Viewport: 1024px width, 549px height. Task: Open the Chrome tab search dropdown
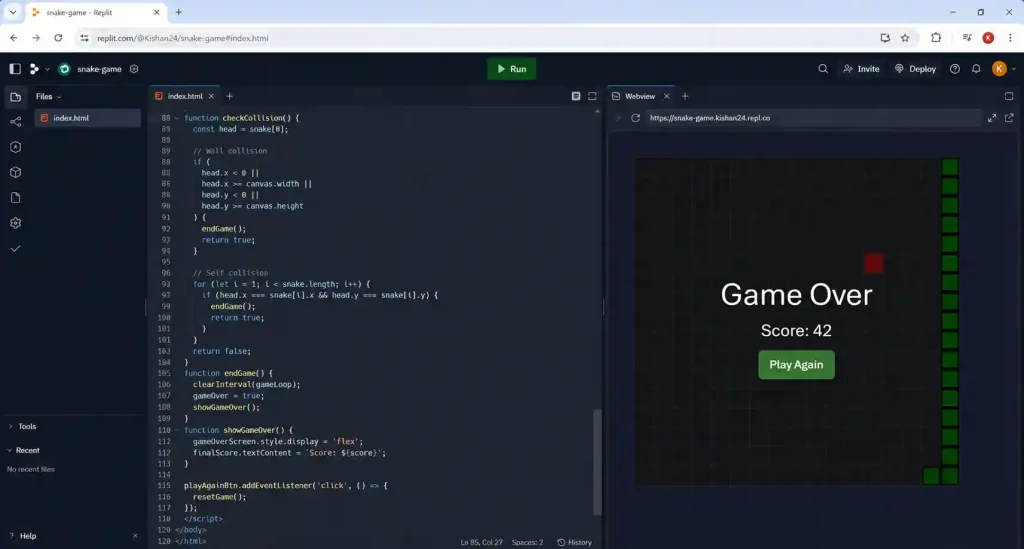(x=12, y=12)
